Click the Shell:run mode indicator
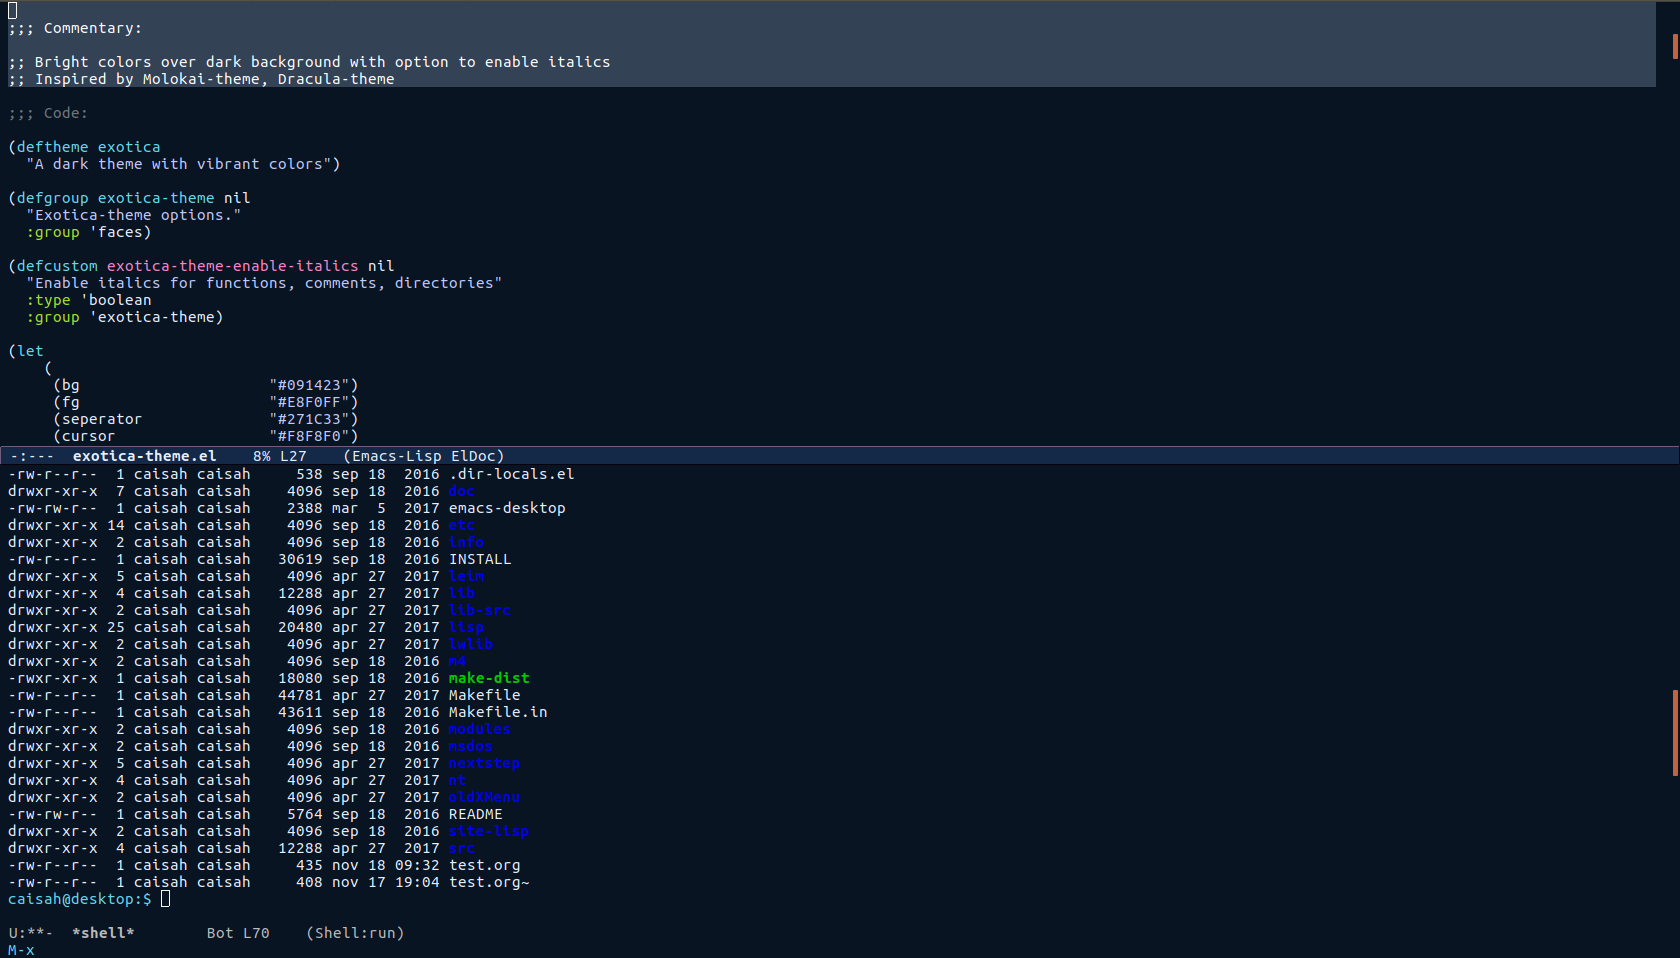 [355, 933]
